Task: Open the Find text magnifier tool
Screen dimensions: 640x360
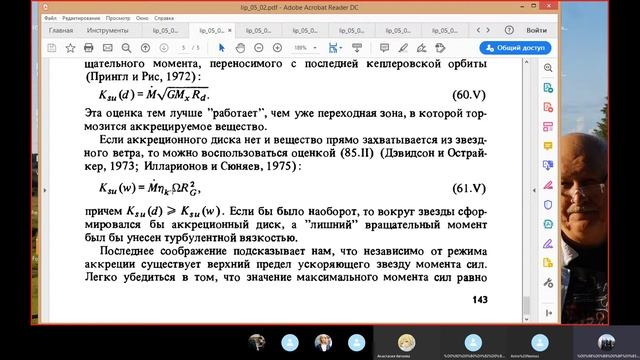Action: click(126, 48)
